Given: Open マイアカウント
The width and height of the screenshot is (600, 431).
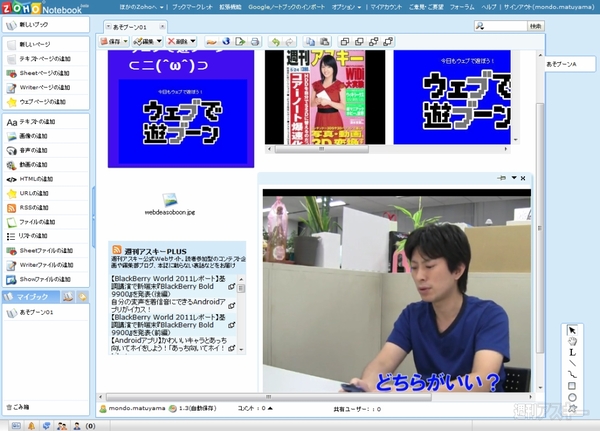Looking at the screenshot, I should 386,7.
